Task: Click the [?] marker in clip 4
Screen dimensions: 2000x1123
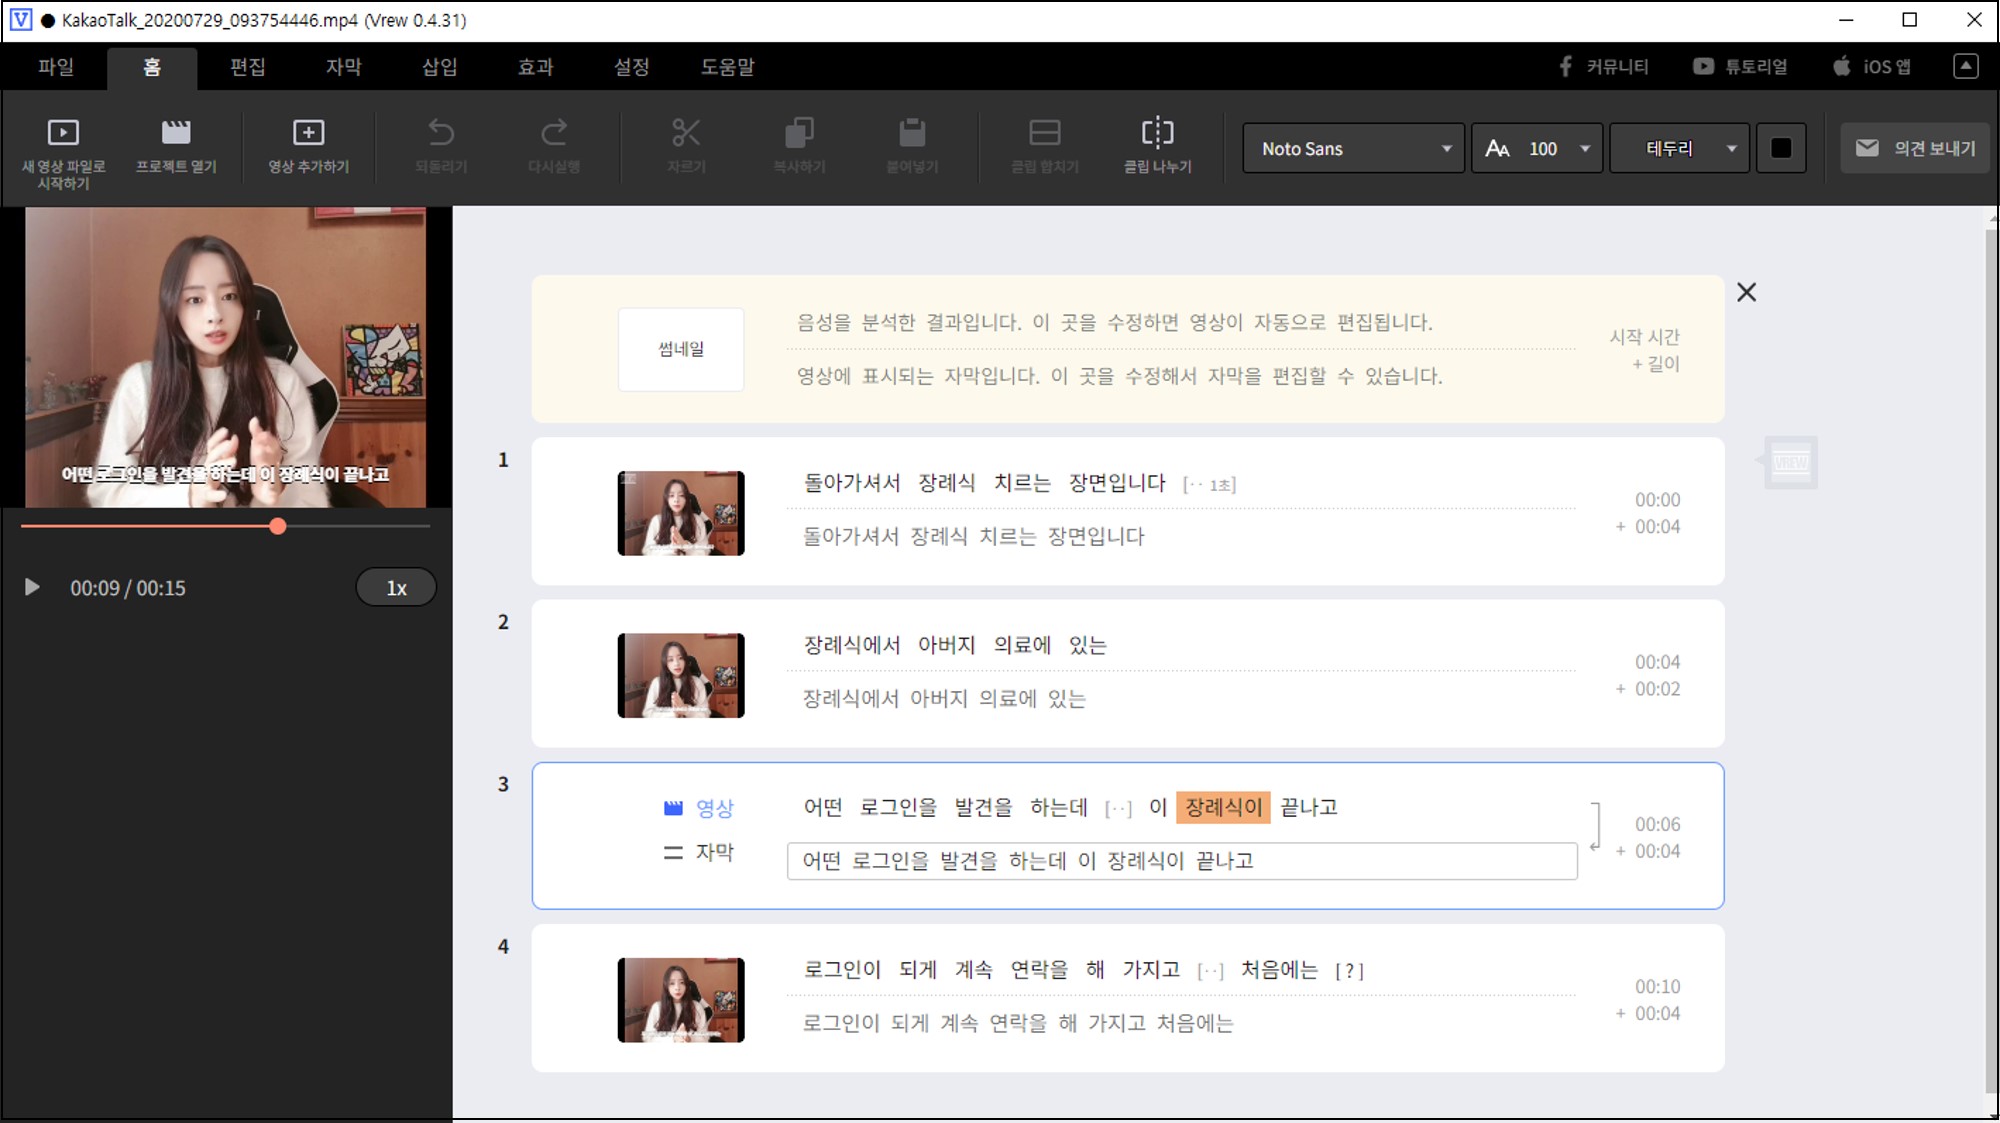Action: (1349, 970)
